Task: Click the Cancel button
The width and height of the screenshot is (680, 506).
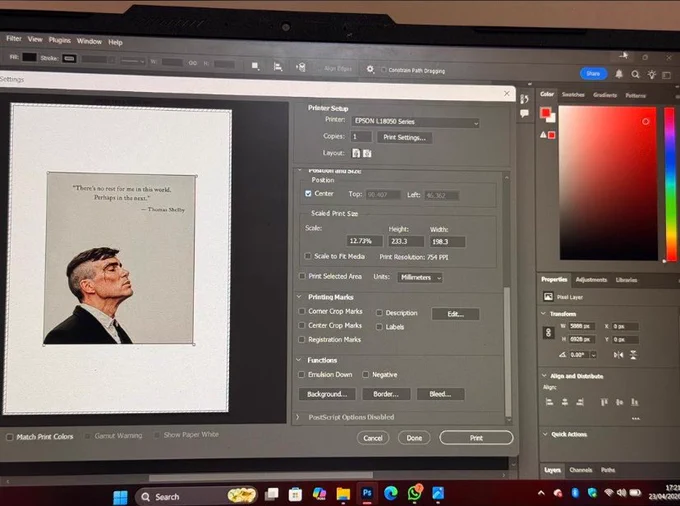Action: tap(373, 438)
